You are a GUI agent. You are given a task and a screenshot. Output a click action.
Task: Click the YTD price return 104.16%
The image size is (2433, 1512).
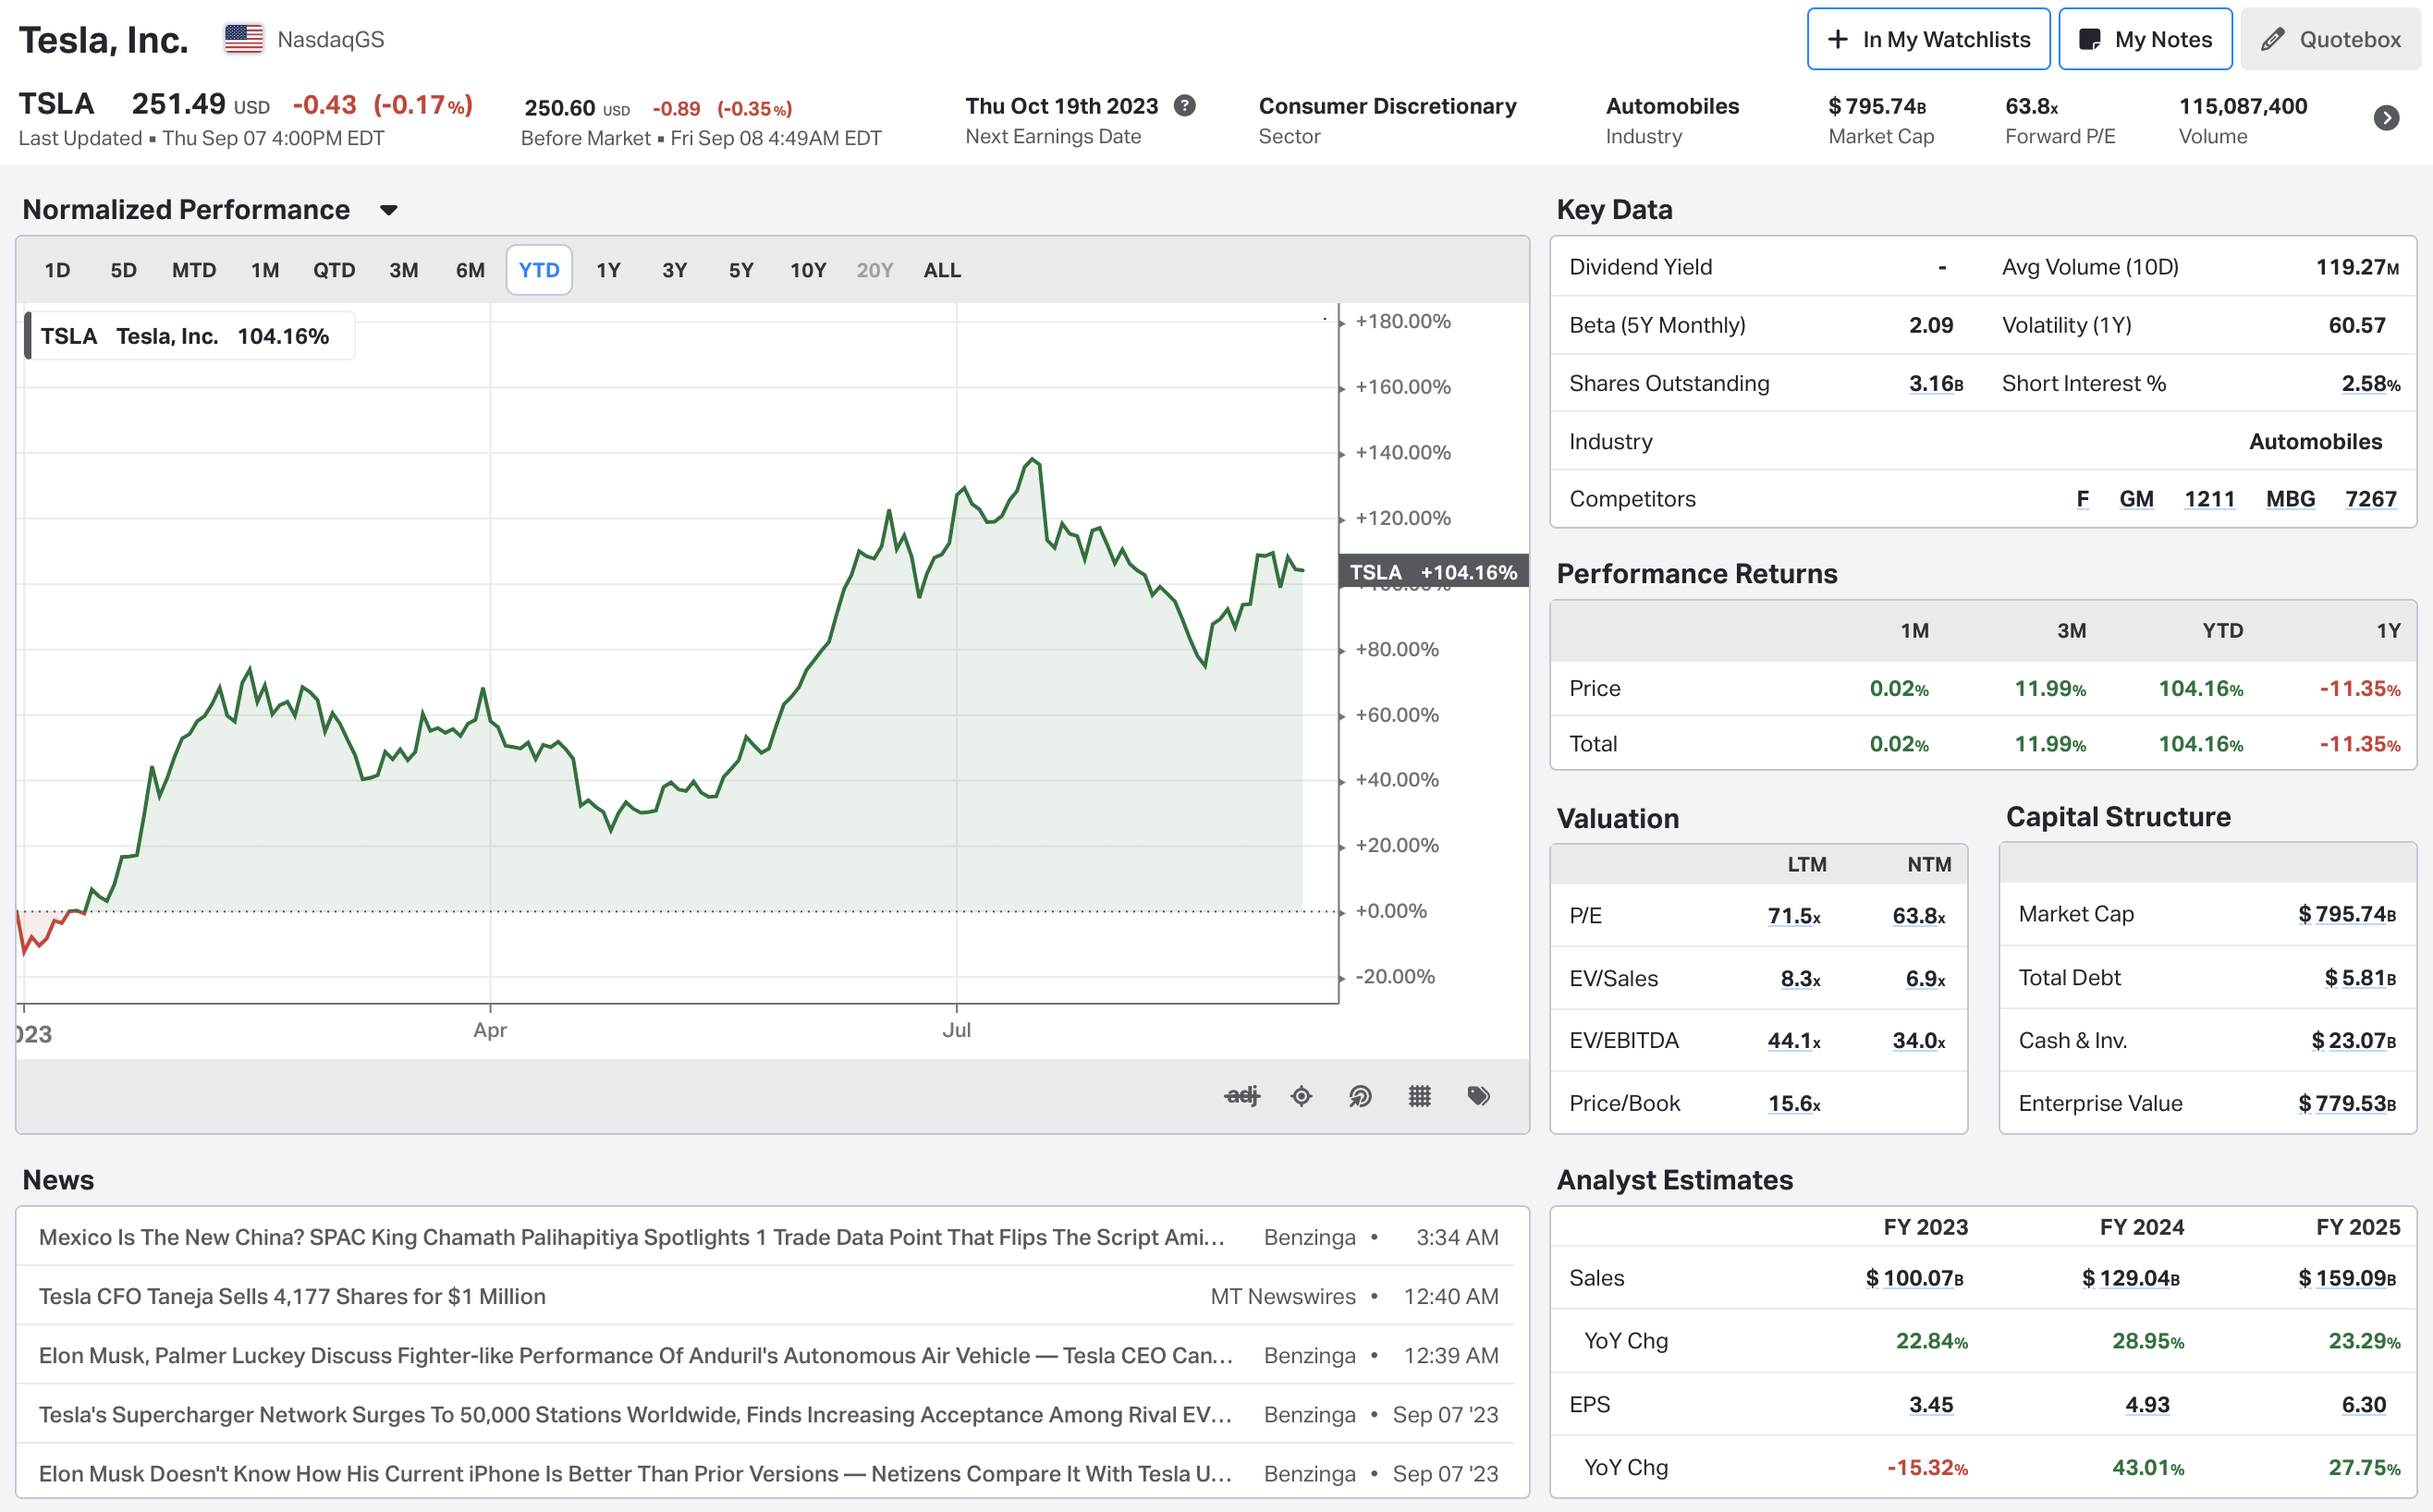[2200, 689]
